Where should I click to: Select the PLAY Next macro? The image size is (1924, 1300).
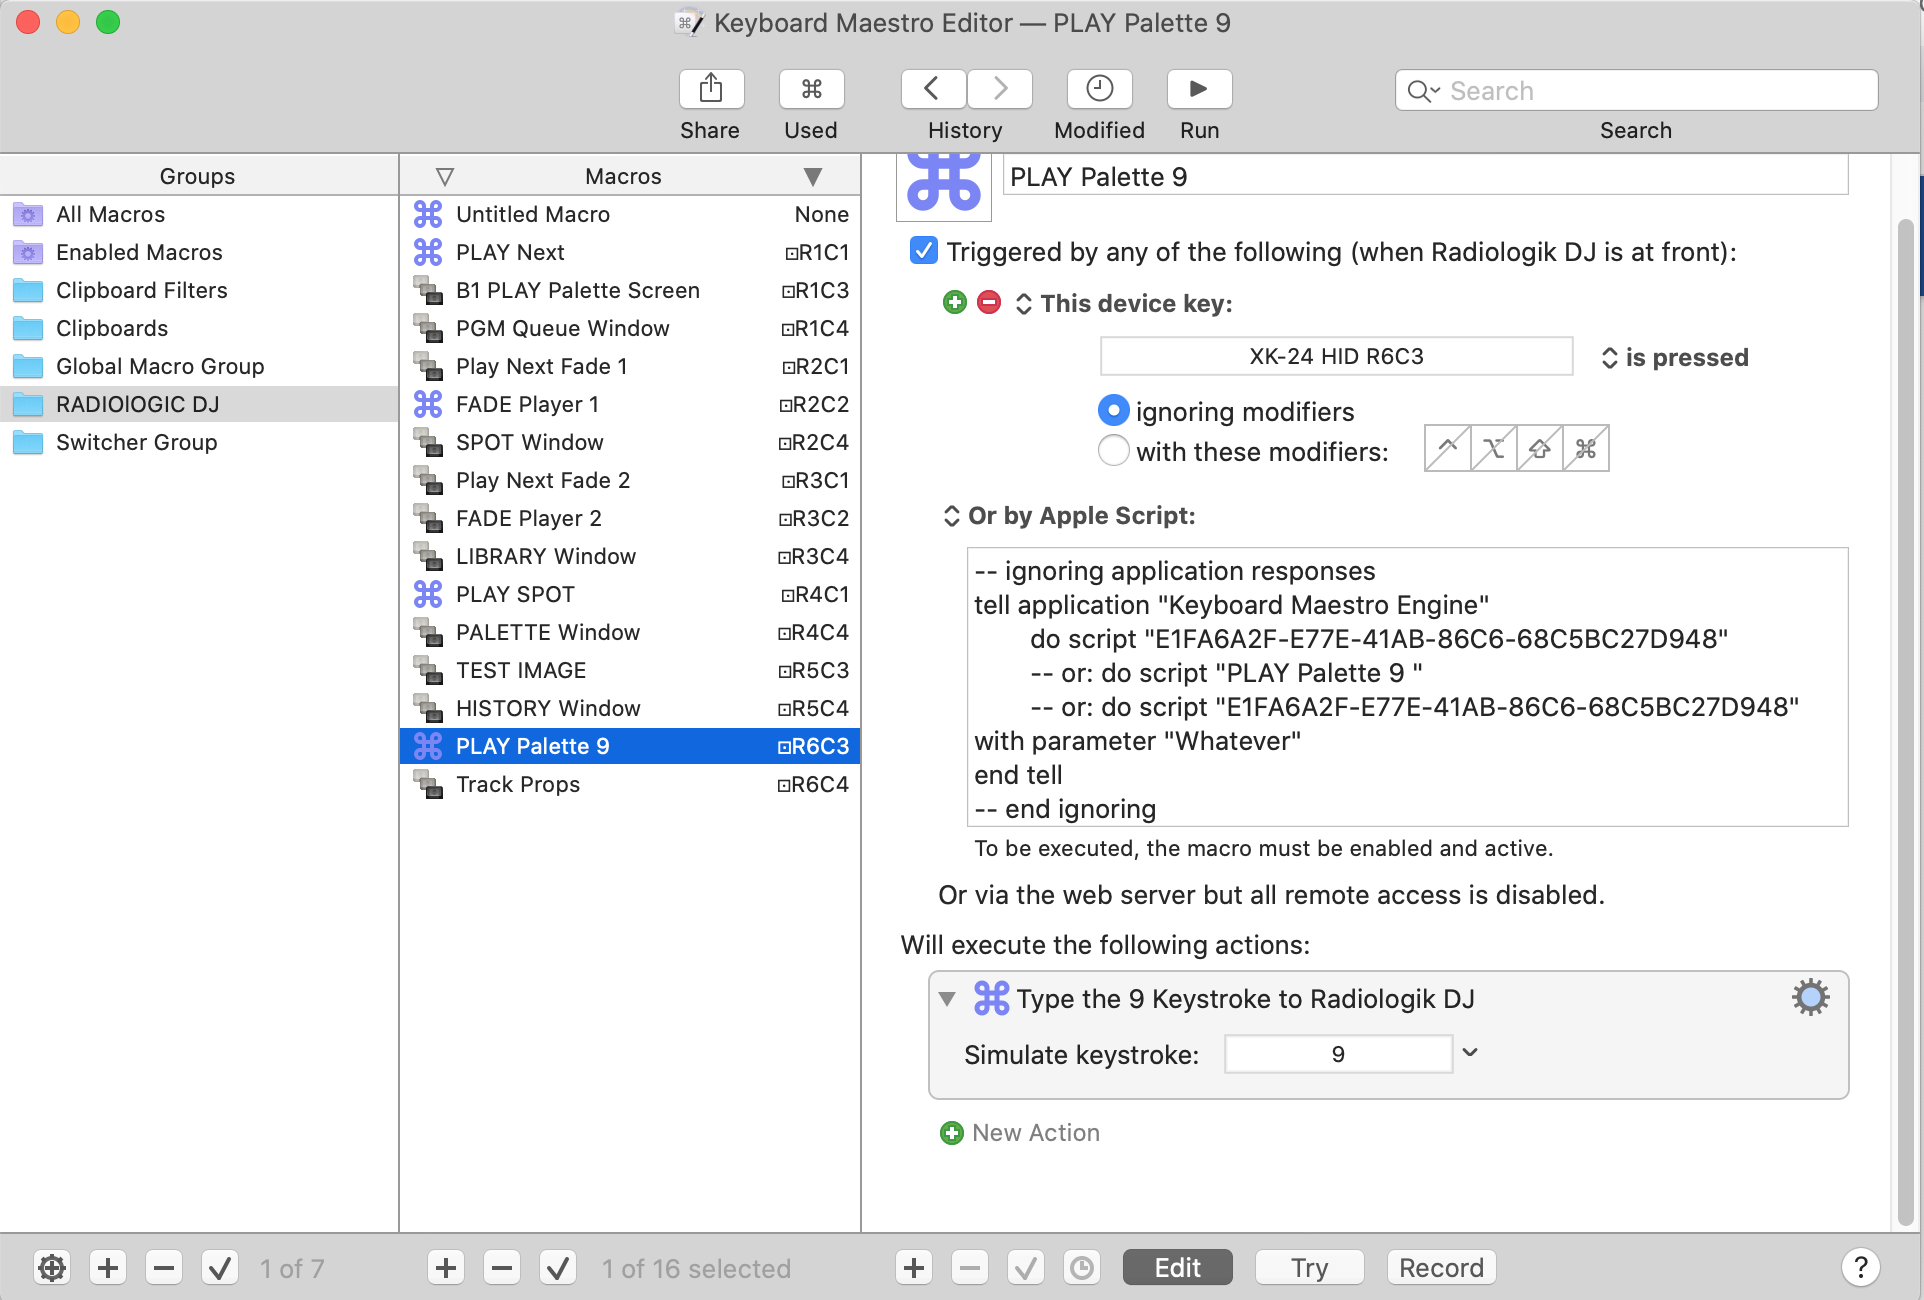[630, 252]
